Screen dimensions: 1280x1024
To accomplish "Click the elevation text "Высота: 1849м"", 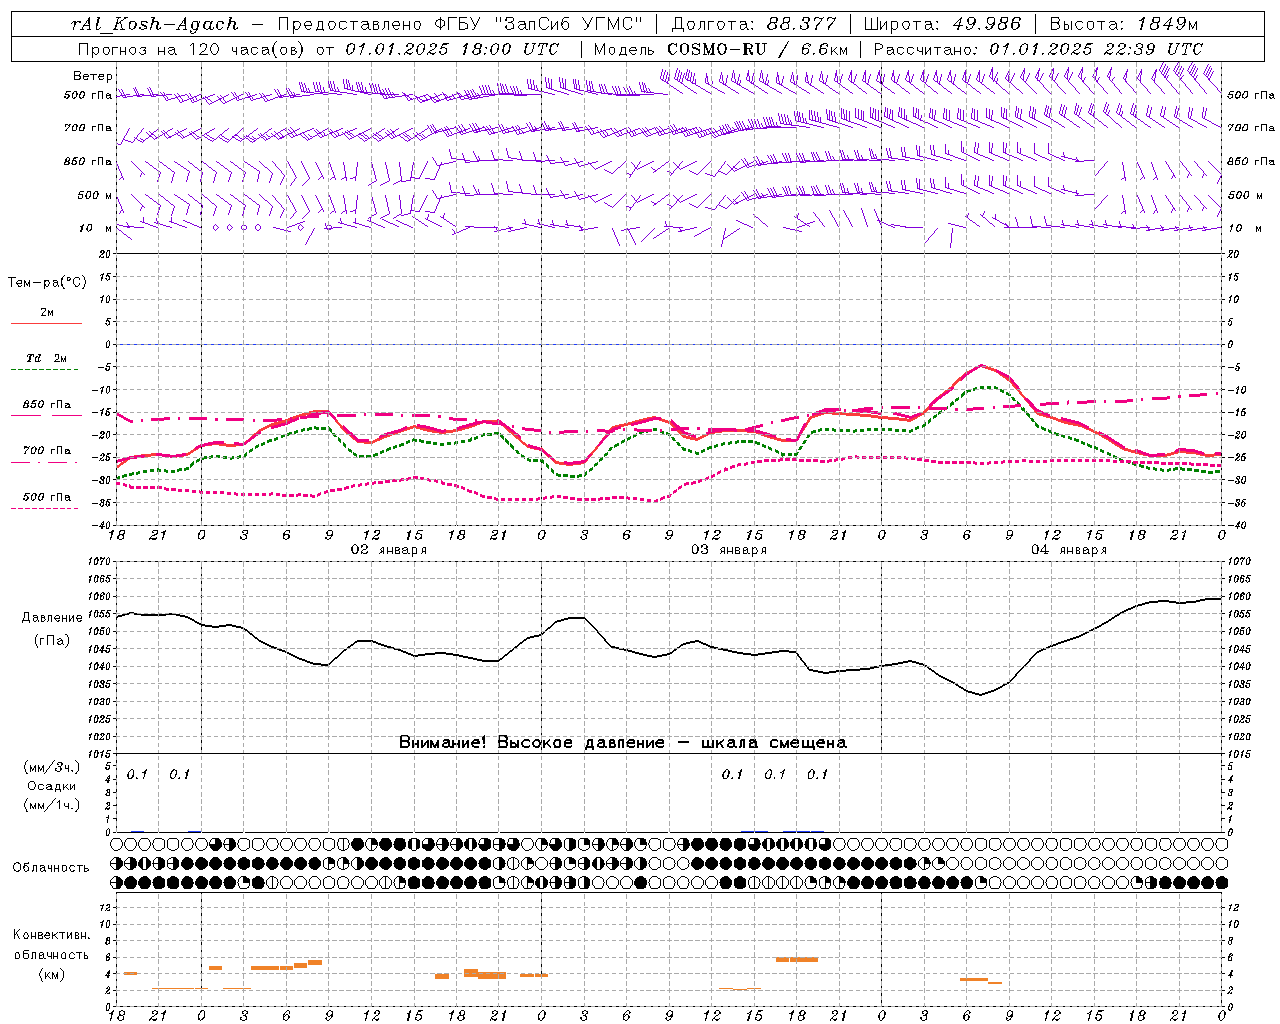I will point(1123,24).
